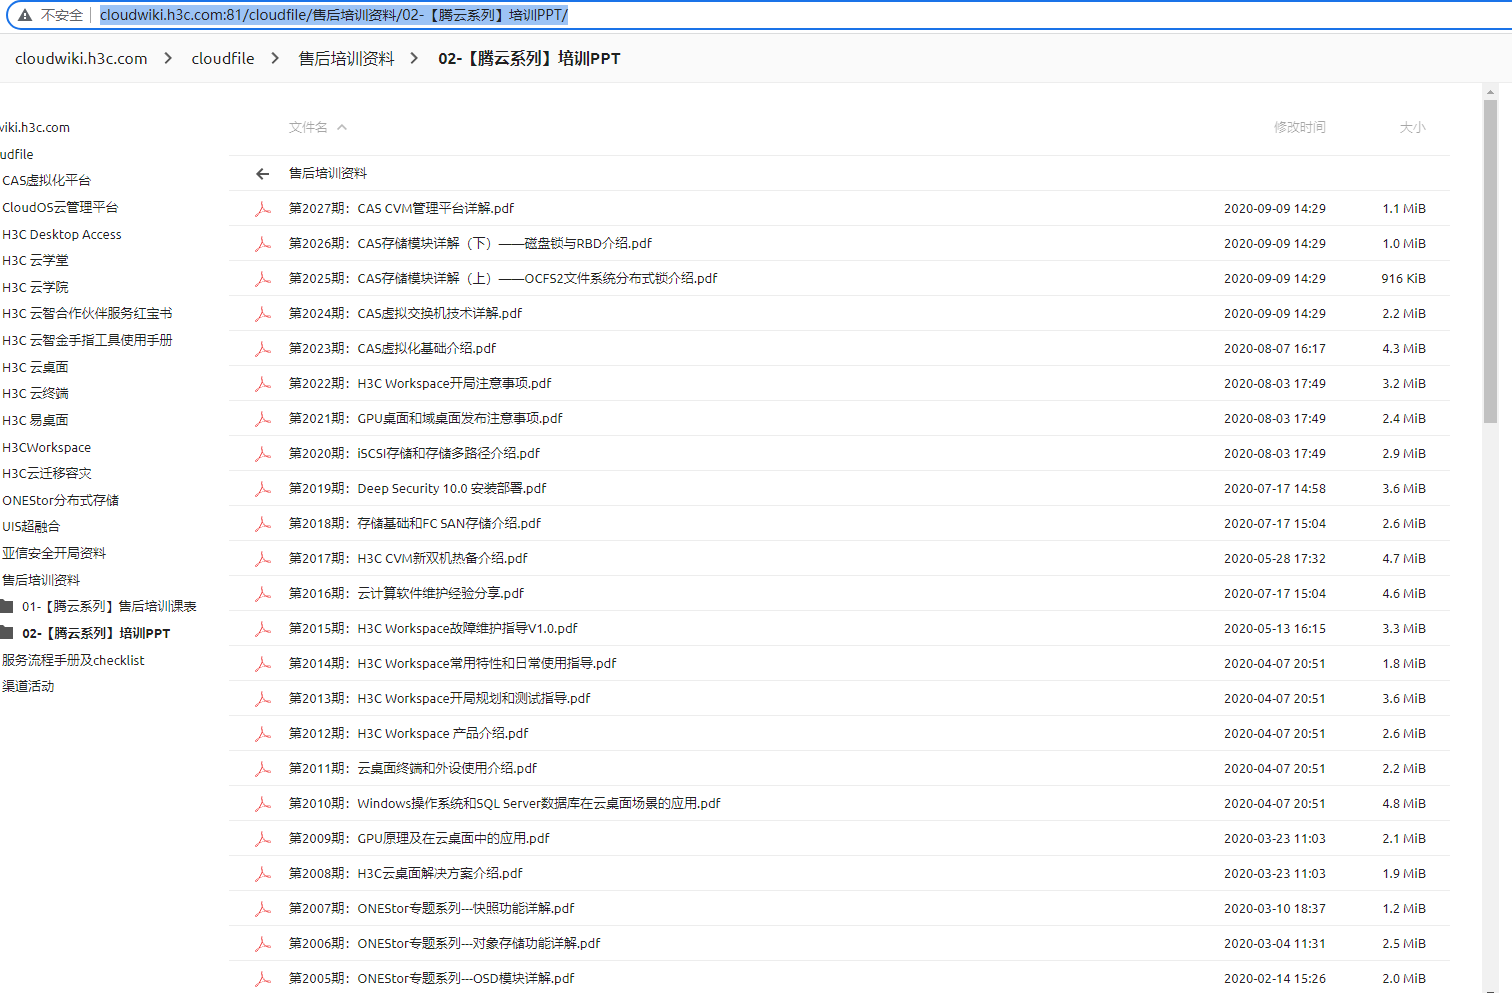
Task: Click the PDF icon for 第2024期 CAS虚拟交换机技术详解
Action: [x=263, y=314]
